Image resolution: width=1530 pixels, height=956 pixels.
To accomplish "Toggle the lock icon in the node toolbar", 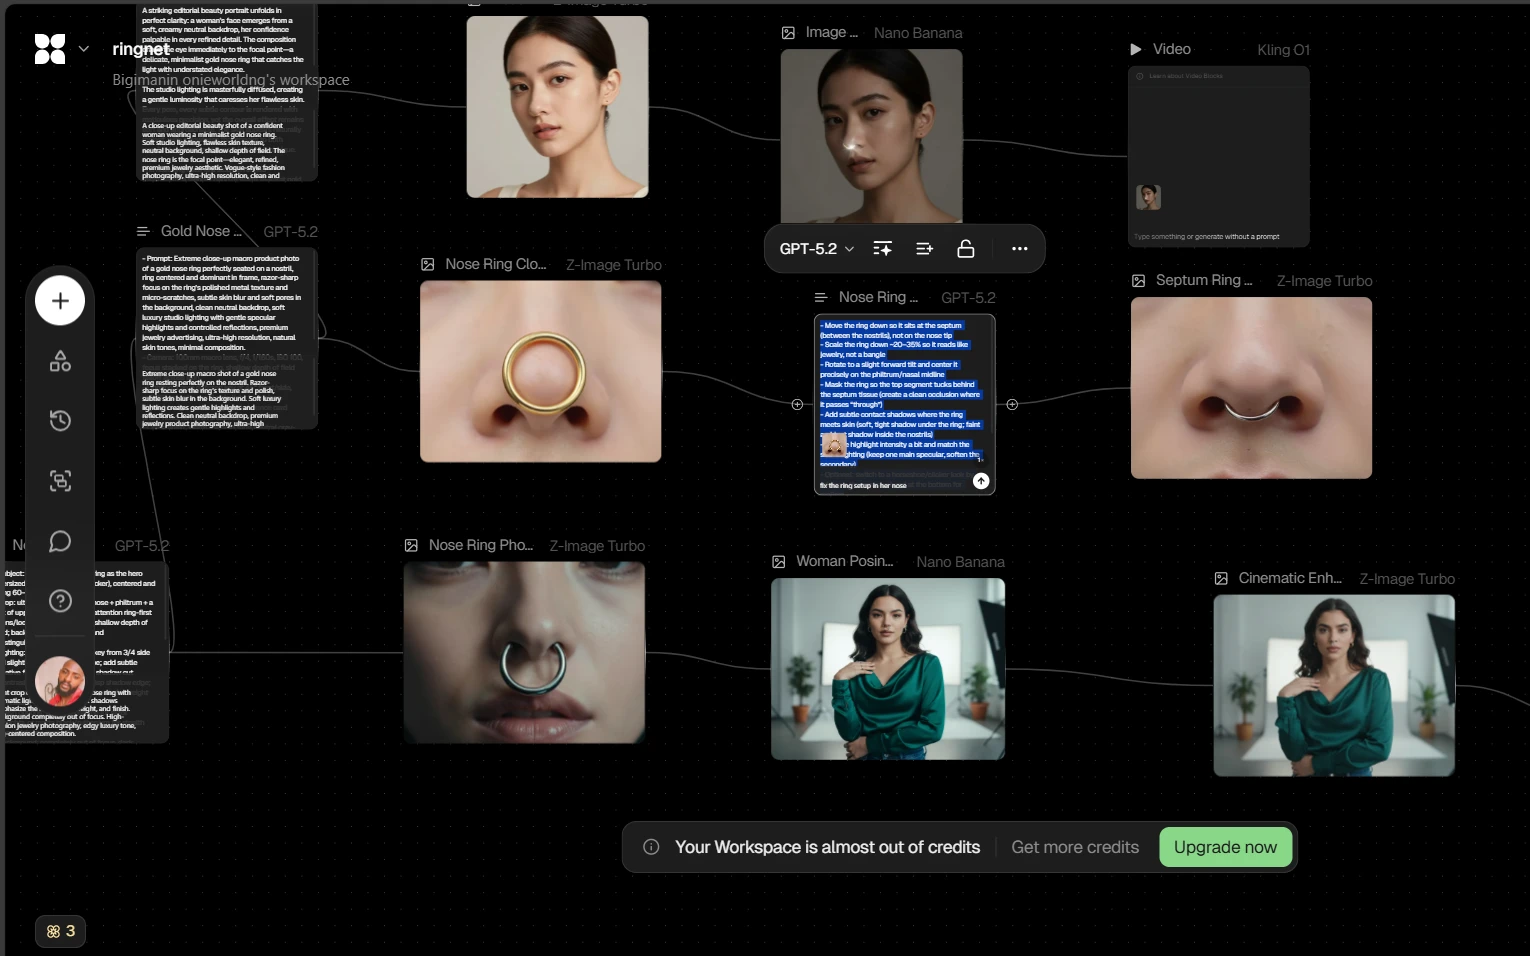I will click(966, 249).
